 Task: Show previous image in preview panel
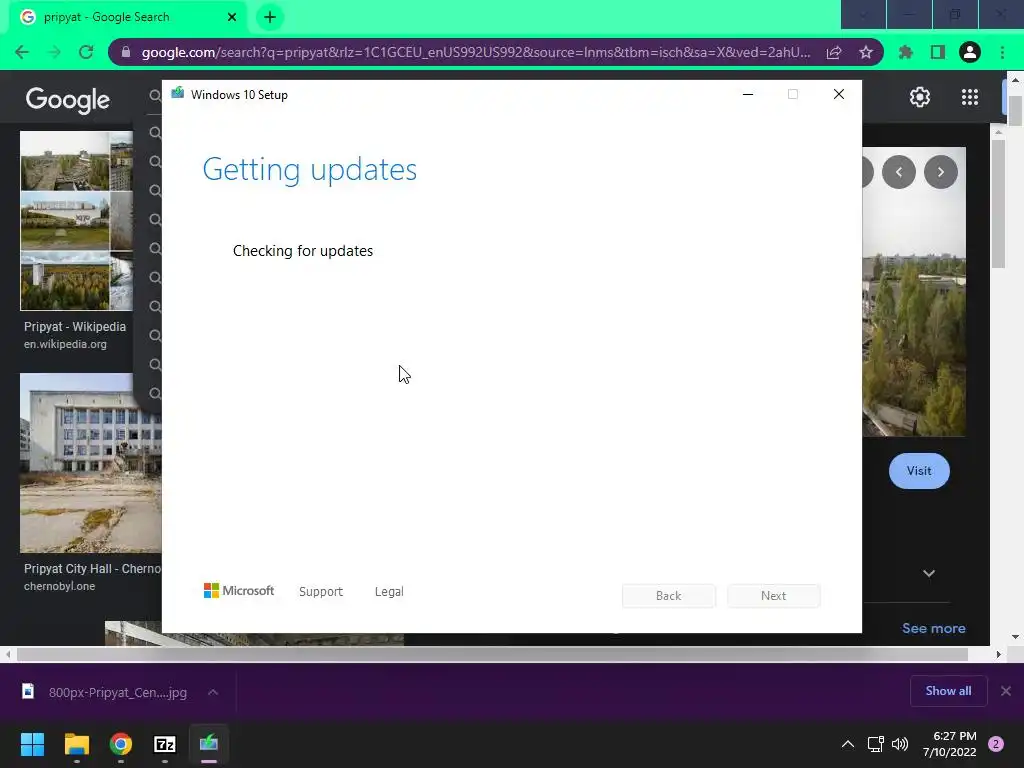(899, 172)
